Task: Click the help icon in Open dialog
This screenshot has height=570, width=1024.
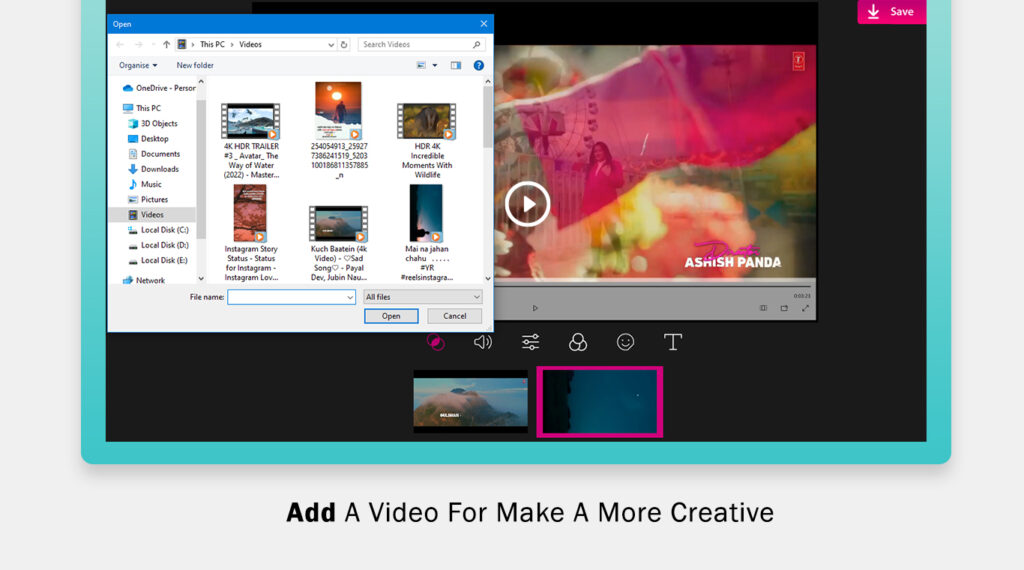Action: (479, 65)
